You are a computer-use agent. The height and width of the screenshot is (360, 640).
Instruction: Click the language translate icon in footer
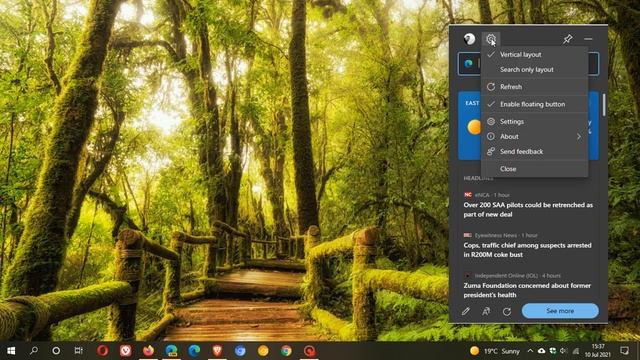coord(486,311)
